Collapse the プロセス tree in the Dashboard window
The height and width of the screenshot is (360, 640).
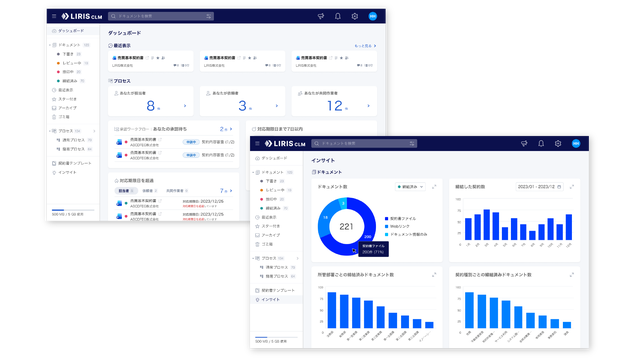click(50, 131)
